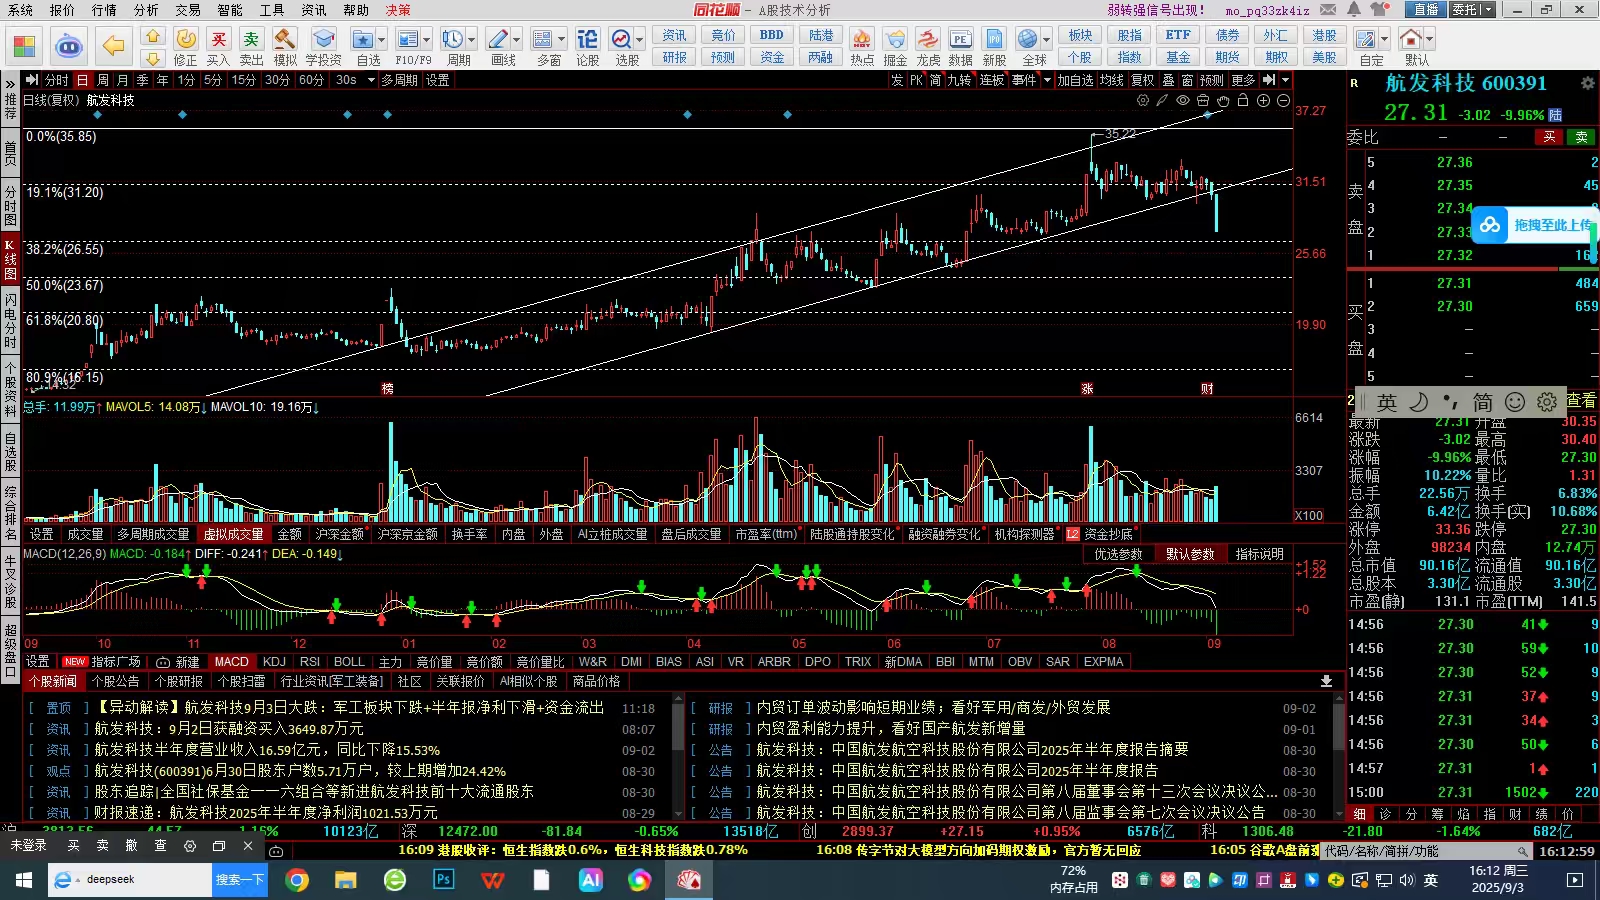Click the green 卖 sell button in order panel
Viewport: 1600px width, 900px height.
pos(1582,137)
